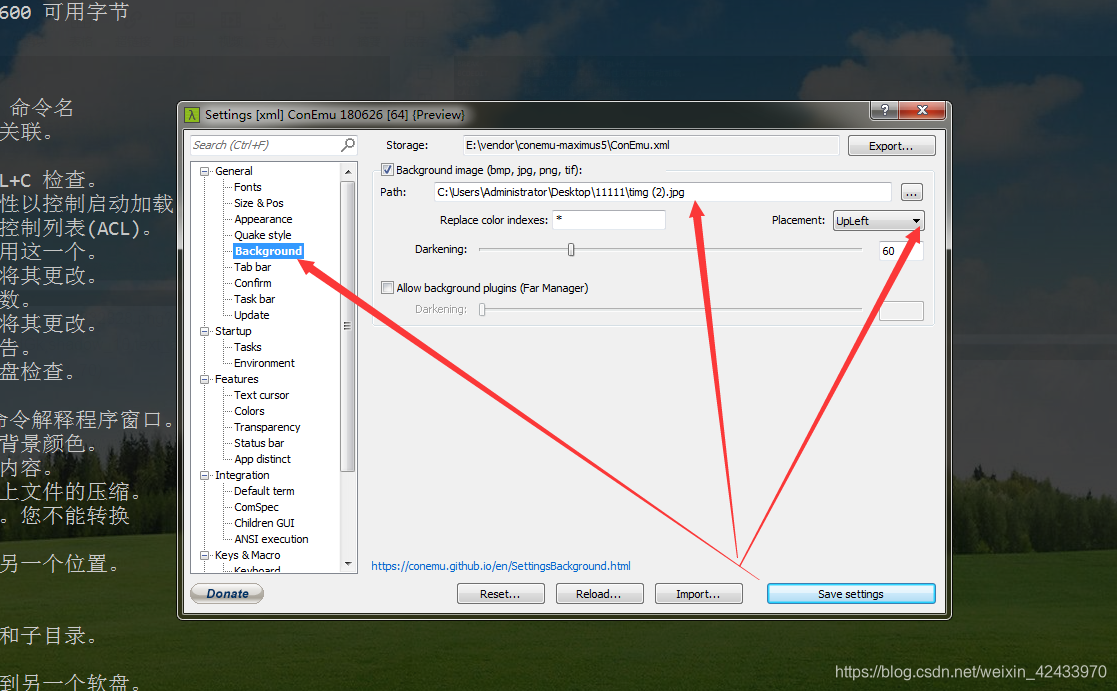Click the Darkening value field showing 60
Viewport: 1117px width, 691px height.
click(901, 251)
